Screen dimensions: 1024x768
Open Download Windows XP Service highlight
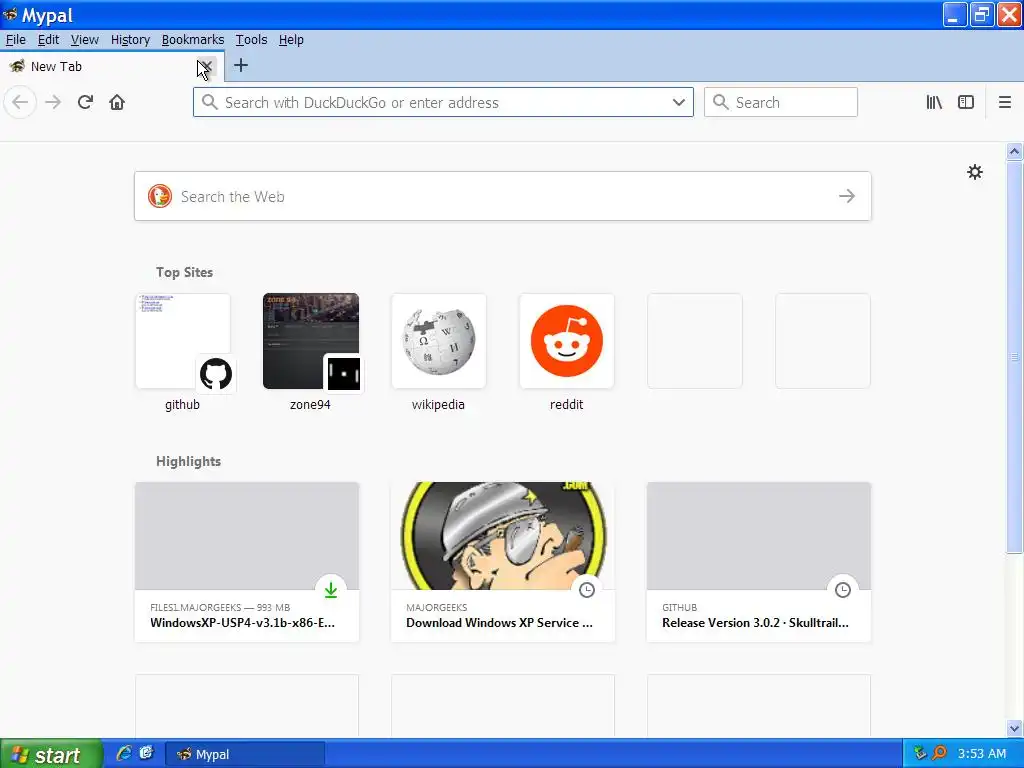point(503,562)
